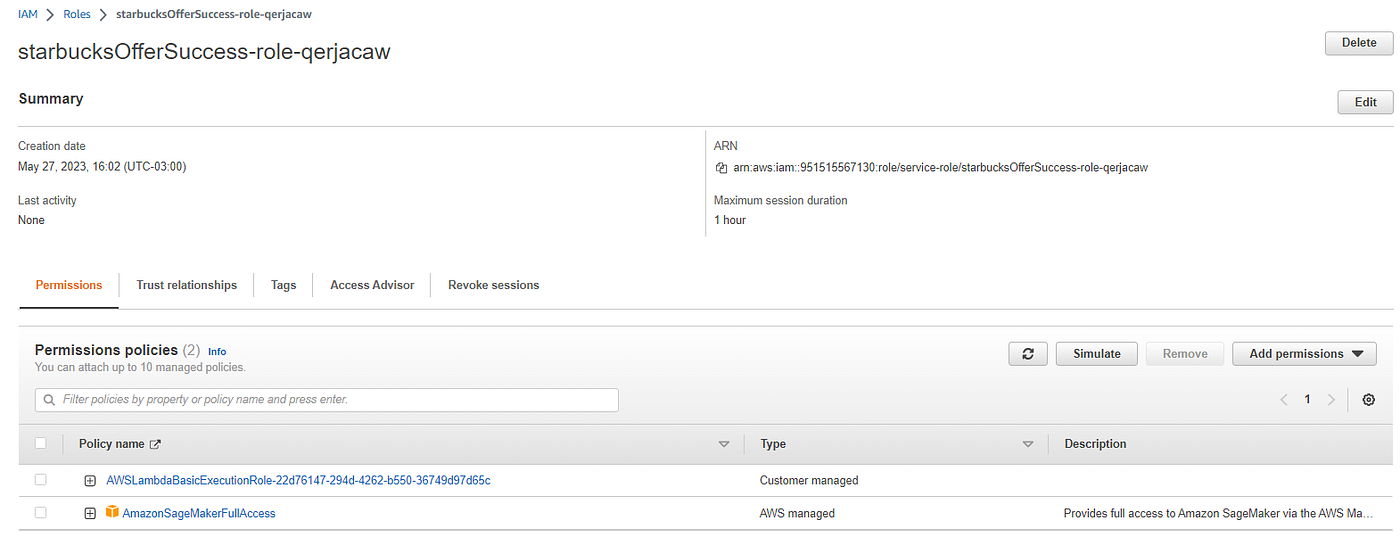This screenshot has height=539, width=1400.
Task: Click the creation date 'May 27, 2023, 16:02 (UTC-03:00)'
Action: tap(102, 166)
